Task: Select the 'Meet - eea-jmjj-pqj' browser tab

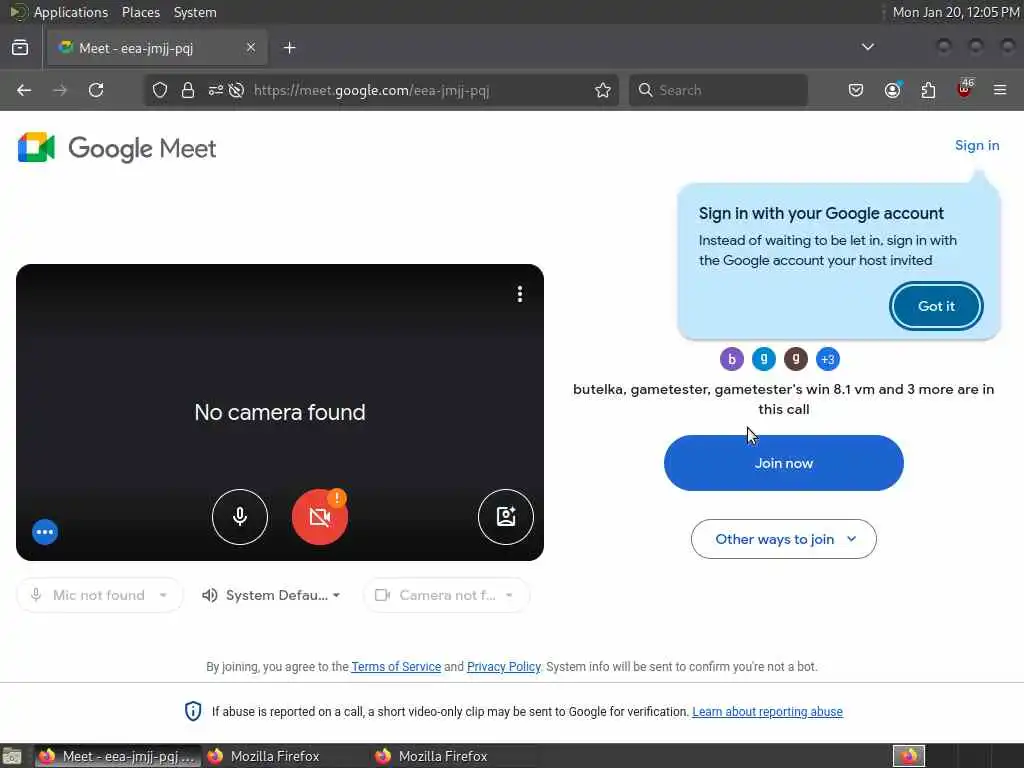Action: [x=157, y=48]
